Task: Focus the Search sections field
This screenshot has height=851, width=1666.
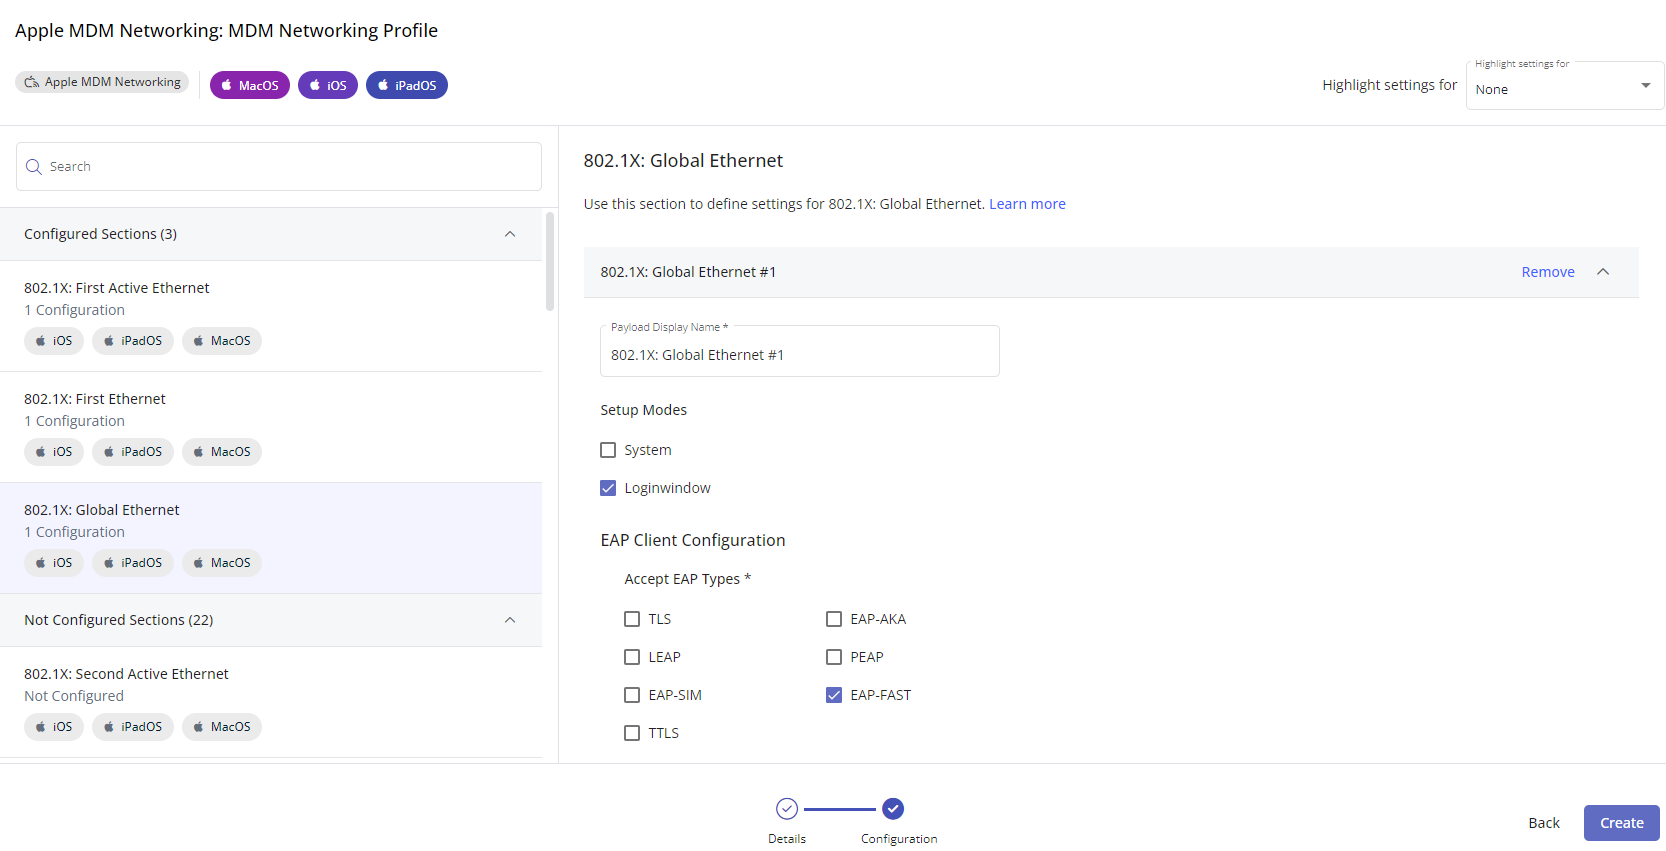Action: [279, 166]
